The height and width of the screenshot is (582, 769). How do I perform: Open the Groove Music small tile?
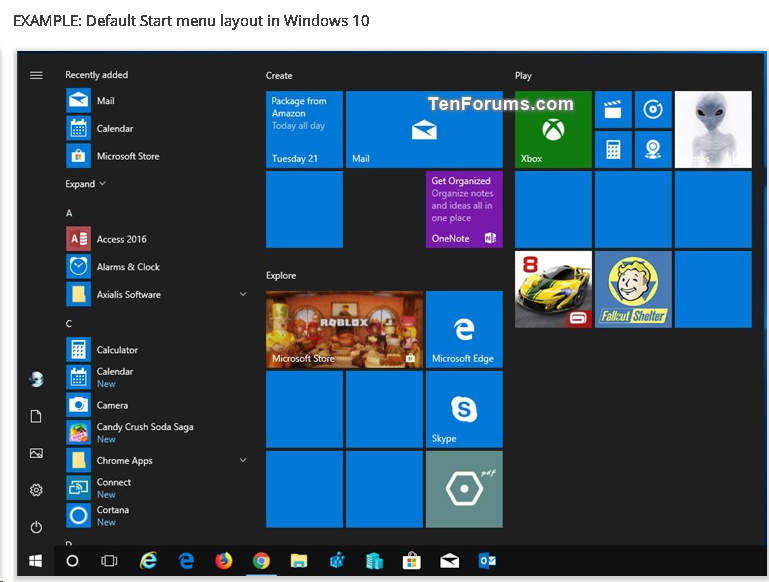tap(653, 109)
